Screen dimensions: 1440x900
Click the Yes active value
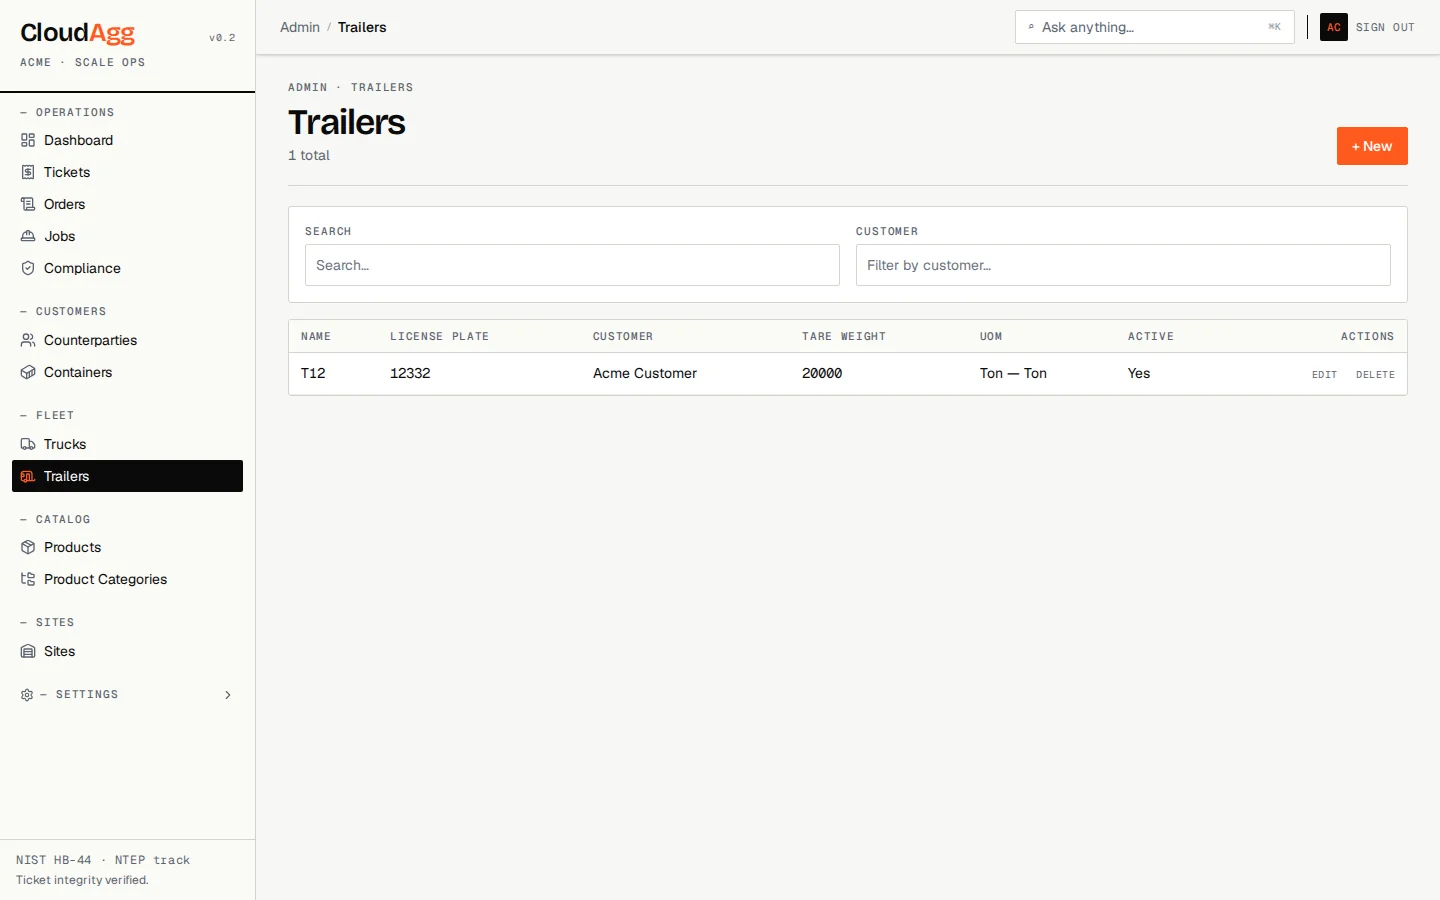tap(1139, 373)
